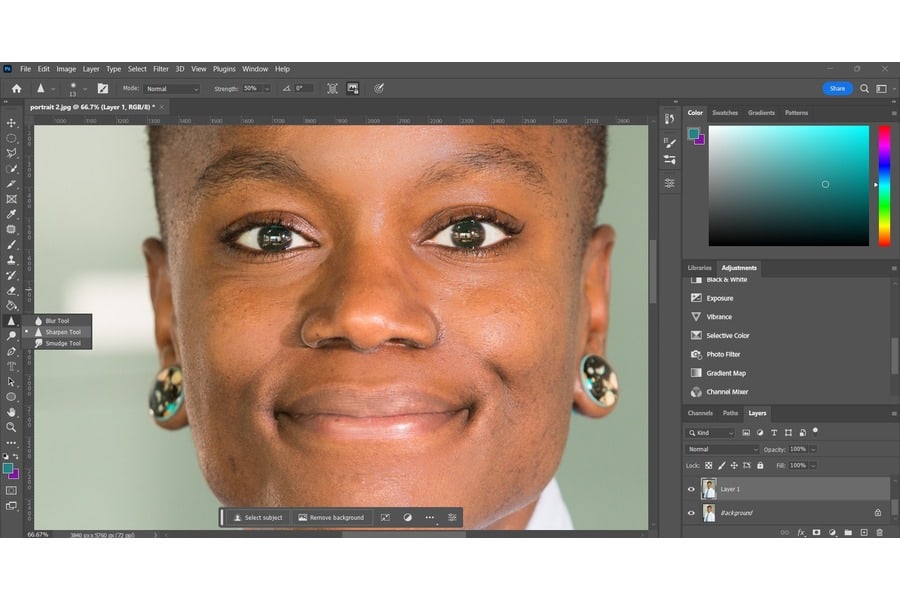Open the Image menu
Screen dimensions: 900x600
66,69
